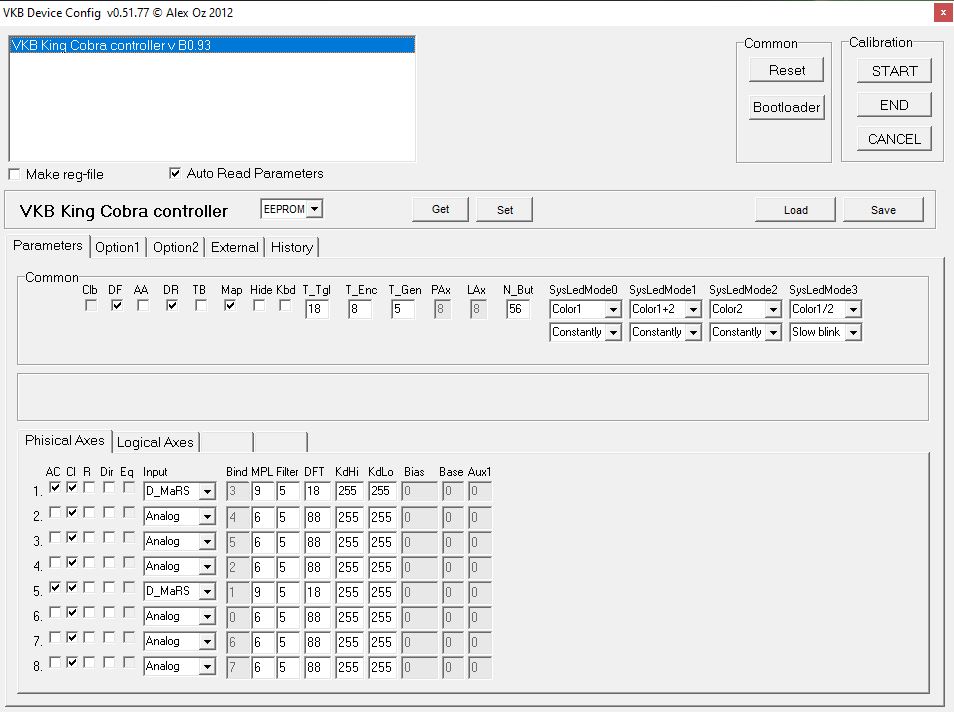Toggle AC checkbox for axis 1
Image resolution: width=954 pixels, height=712 pixels.
click(55, 487)
